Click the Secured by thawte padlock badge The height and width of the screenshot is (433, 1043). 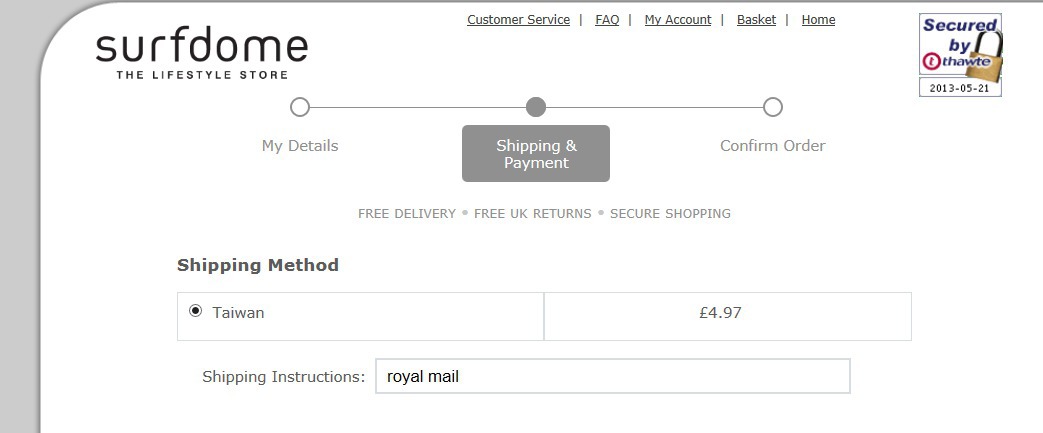coord(960,54)
